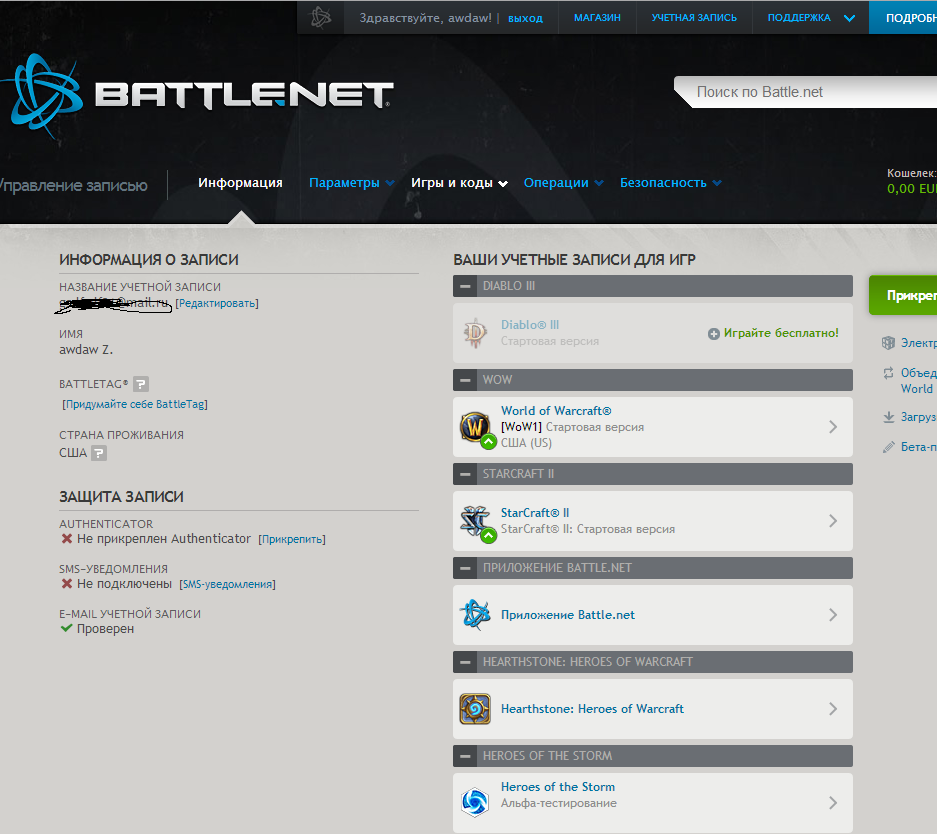The width and height of the screenshot is (937, 834).
Task: Click the red X beside Authenticator status
Action: (67, 539)
